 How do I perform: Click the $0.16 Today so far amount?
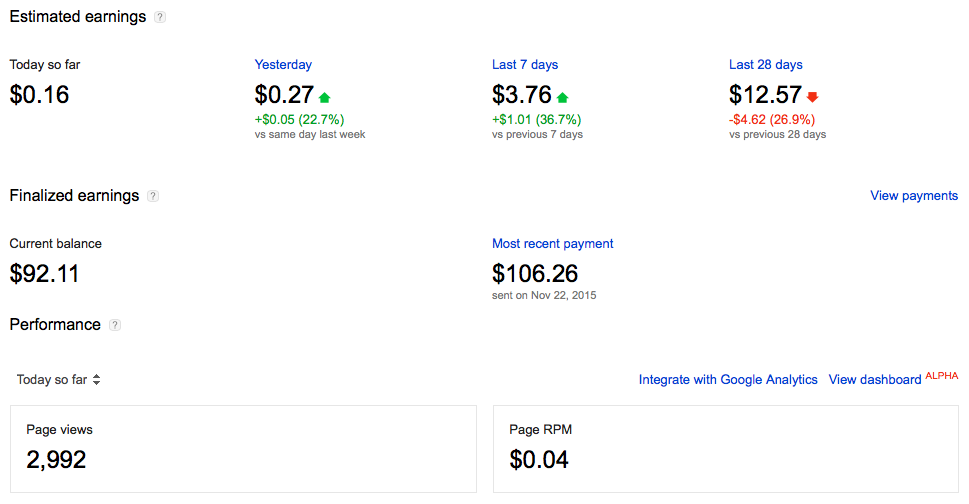point(39,95)
